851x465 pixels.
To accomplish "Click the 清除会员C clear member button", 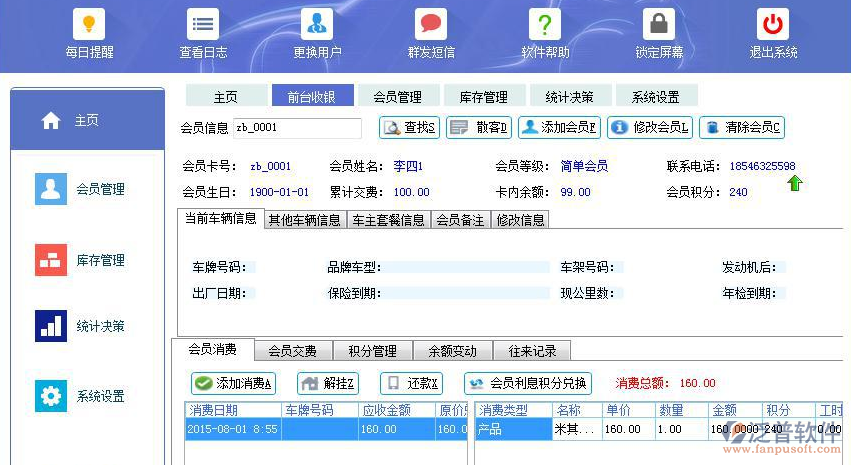I will pyautogui.click(x=742, y=128).
